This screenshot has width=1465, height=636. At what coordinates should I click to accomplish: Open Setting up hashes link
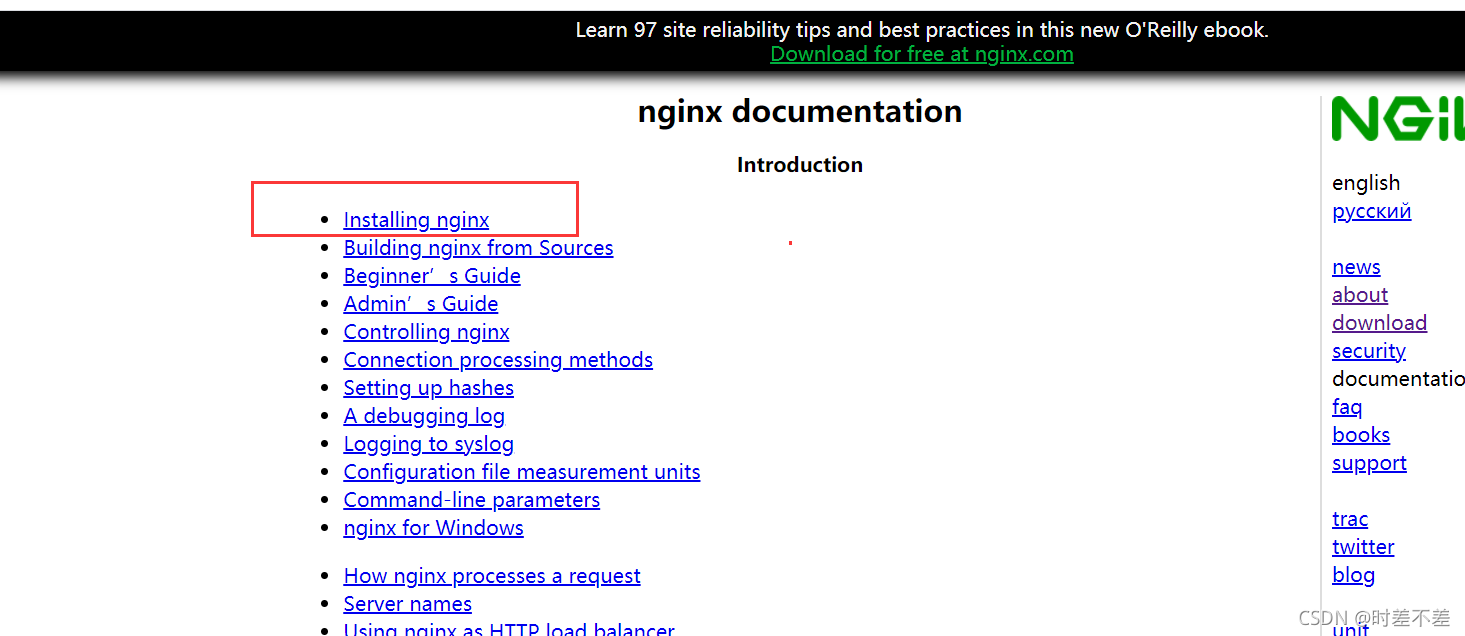(428, 388)
